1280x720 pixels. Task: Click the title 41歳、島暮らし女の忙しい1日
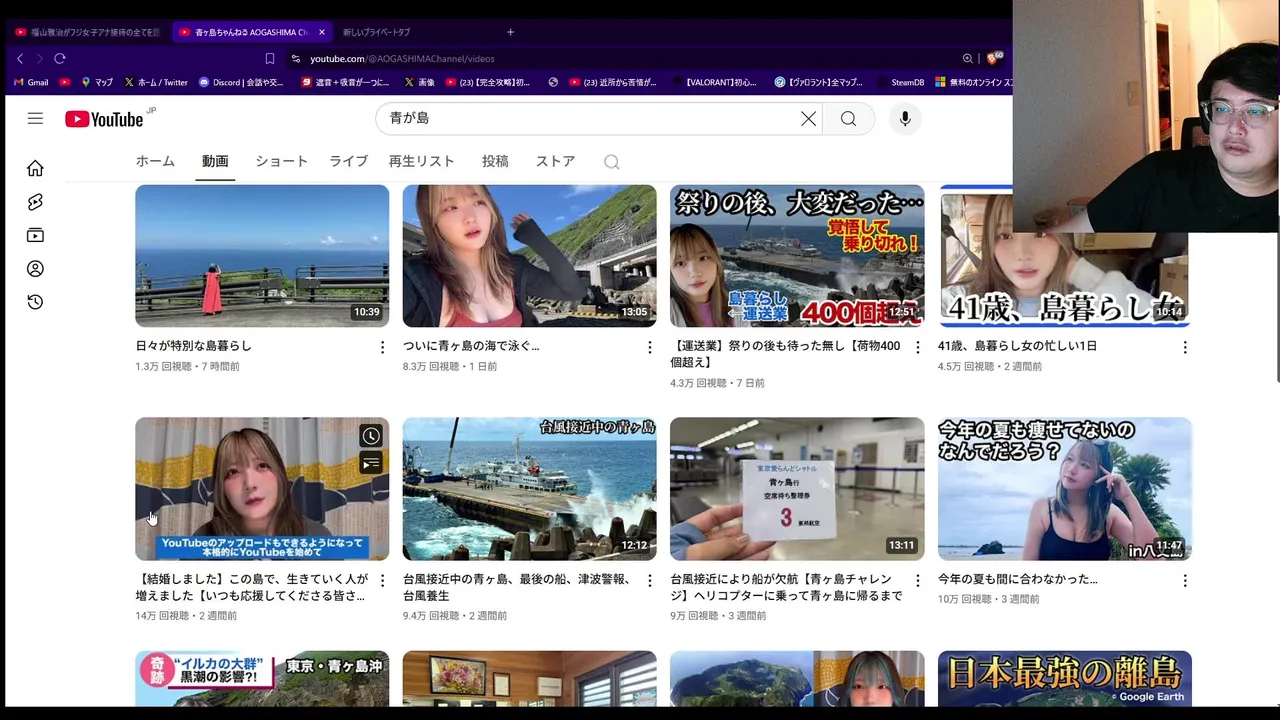click(x=1017, y=346)
